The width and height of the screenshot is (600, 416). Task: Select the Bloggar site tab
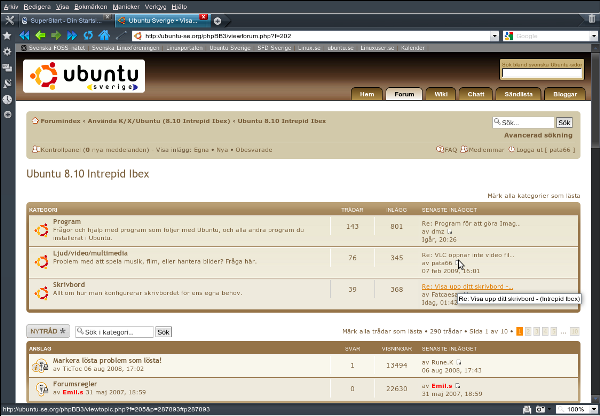coord(565,94)
